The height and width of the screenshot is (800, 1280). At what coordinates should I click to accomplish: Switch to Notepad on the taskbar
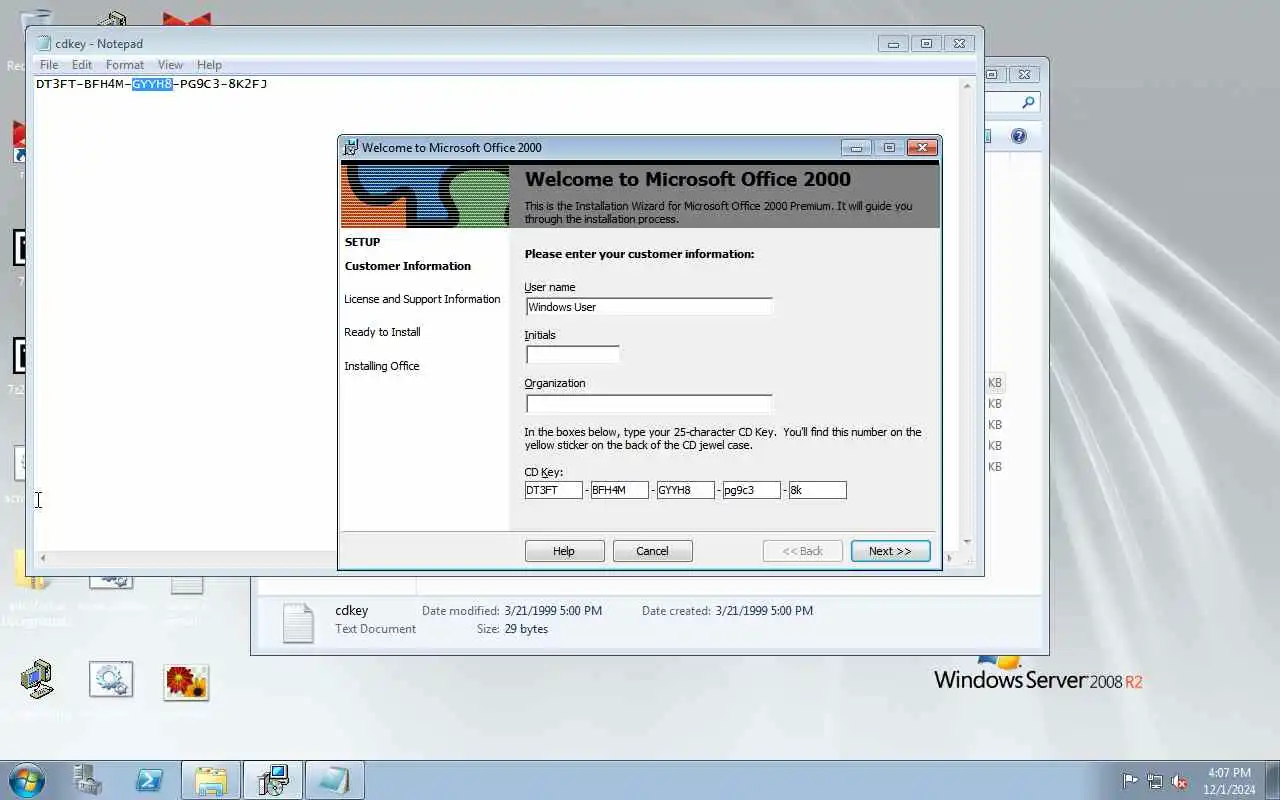[x=335, y=780]
